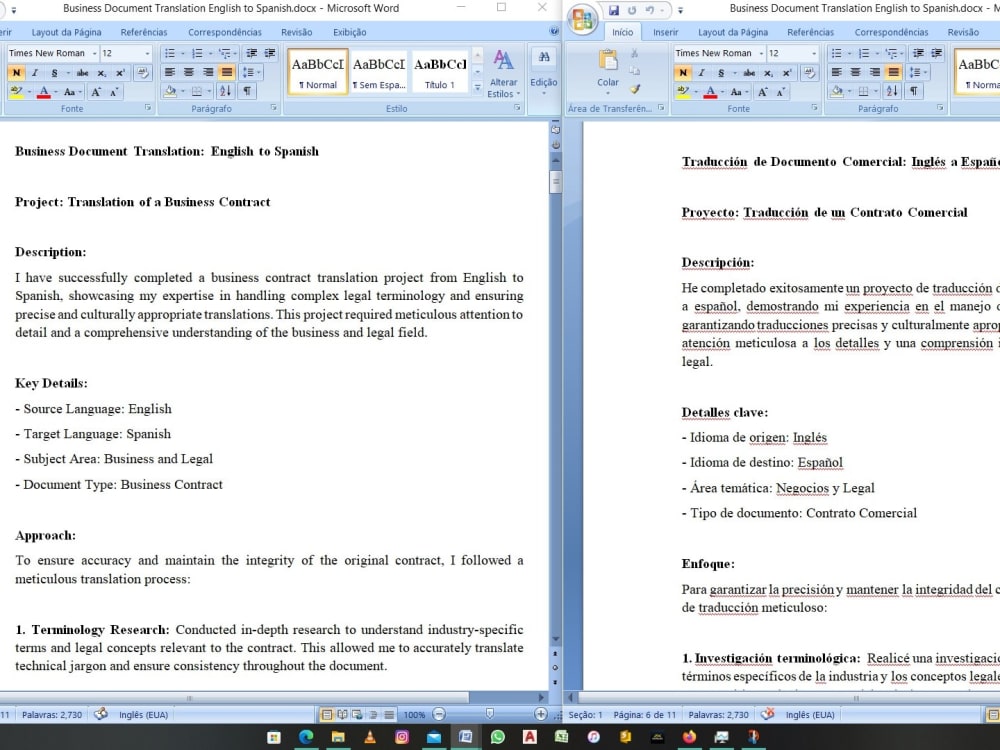
Task: Apply strikethrough to the selection
Action: point(84,72)
